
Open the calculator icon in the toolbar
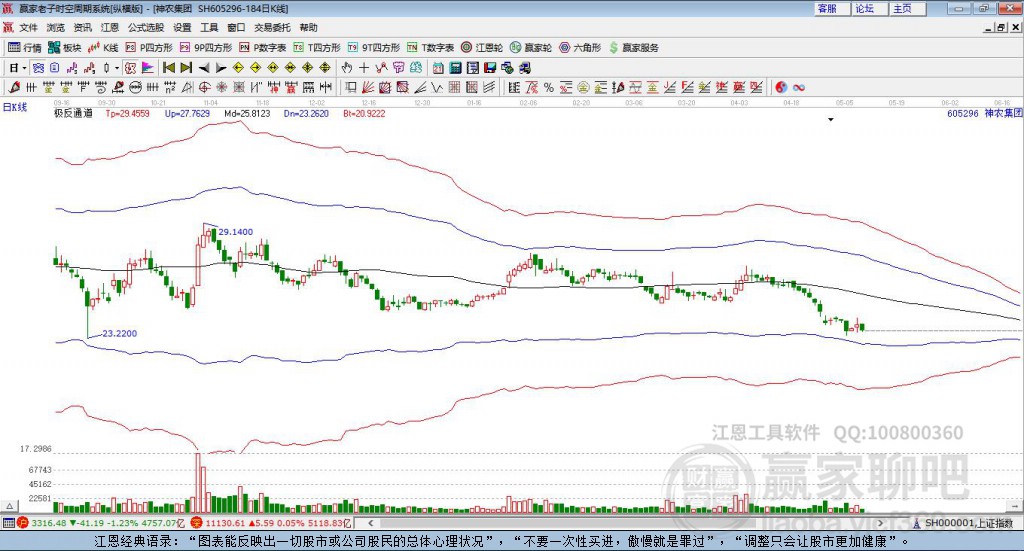coord(456,68)
